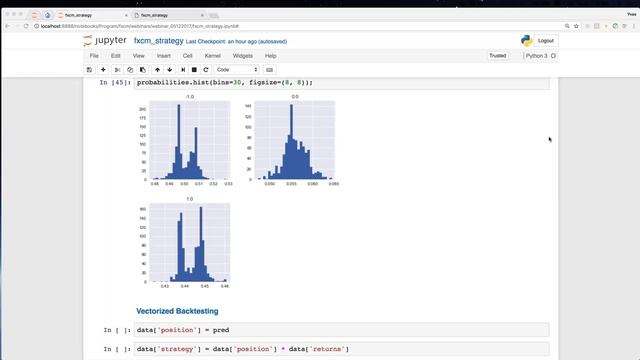Screen dimensions: 640x360
Task: Click the zoom magnifier icon in the address bar
Action: click(x=567, y=26)
